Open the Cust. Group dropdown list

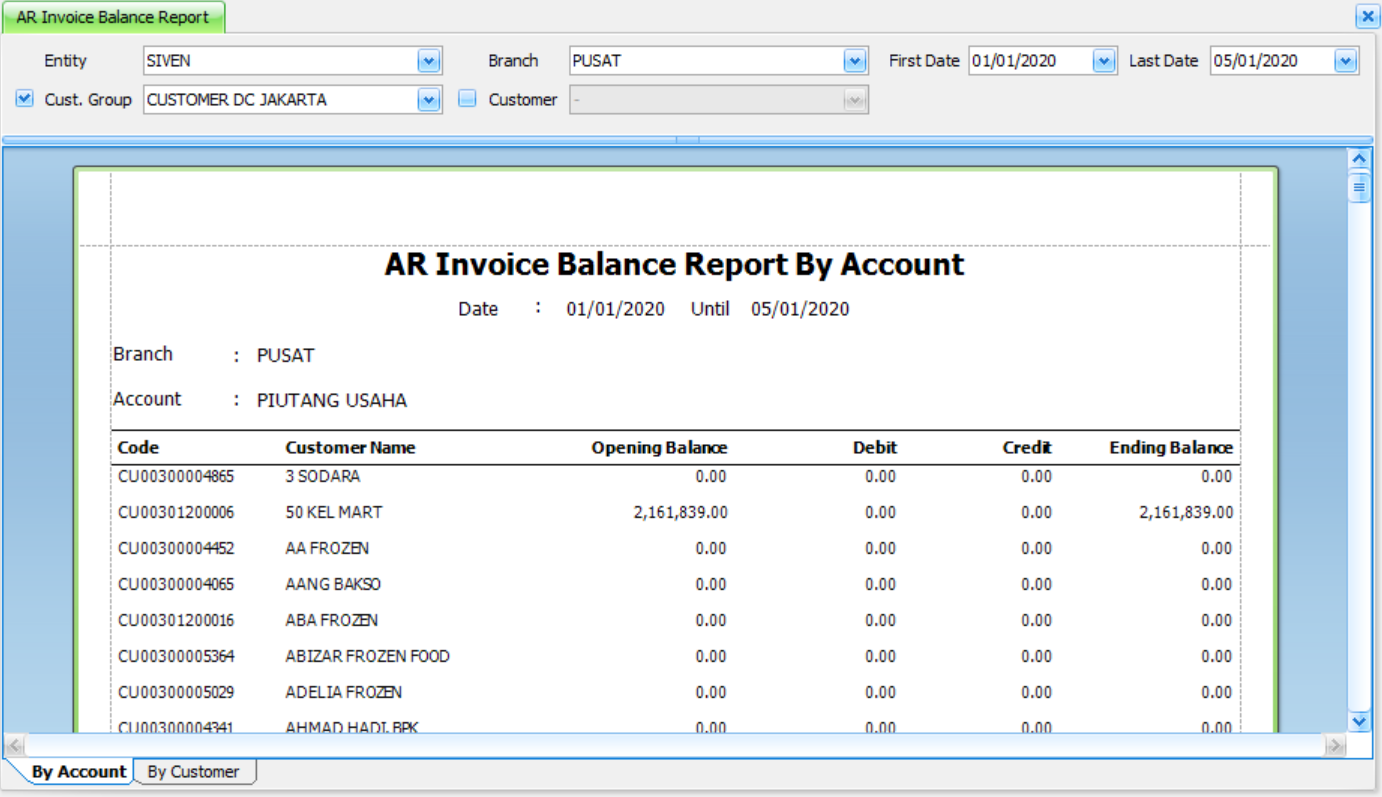tap(429, 100)
